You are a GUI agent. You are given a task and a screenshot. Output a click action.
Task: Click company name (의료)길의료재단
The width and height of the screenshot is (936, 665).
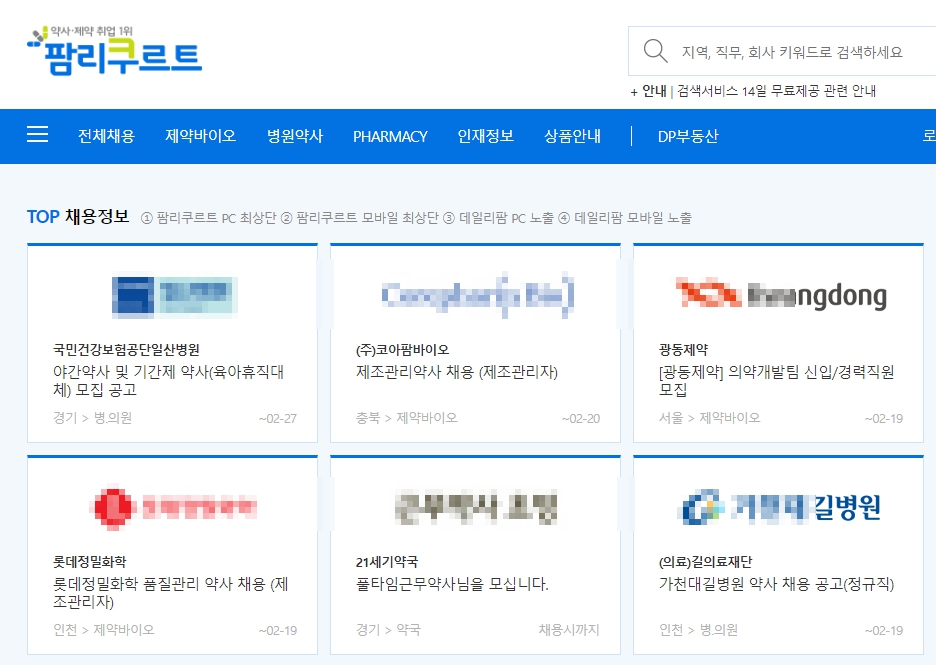point(706,562)
